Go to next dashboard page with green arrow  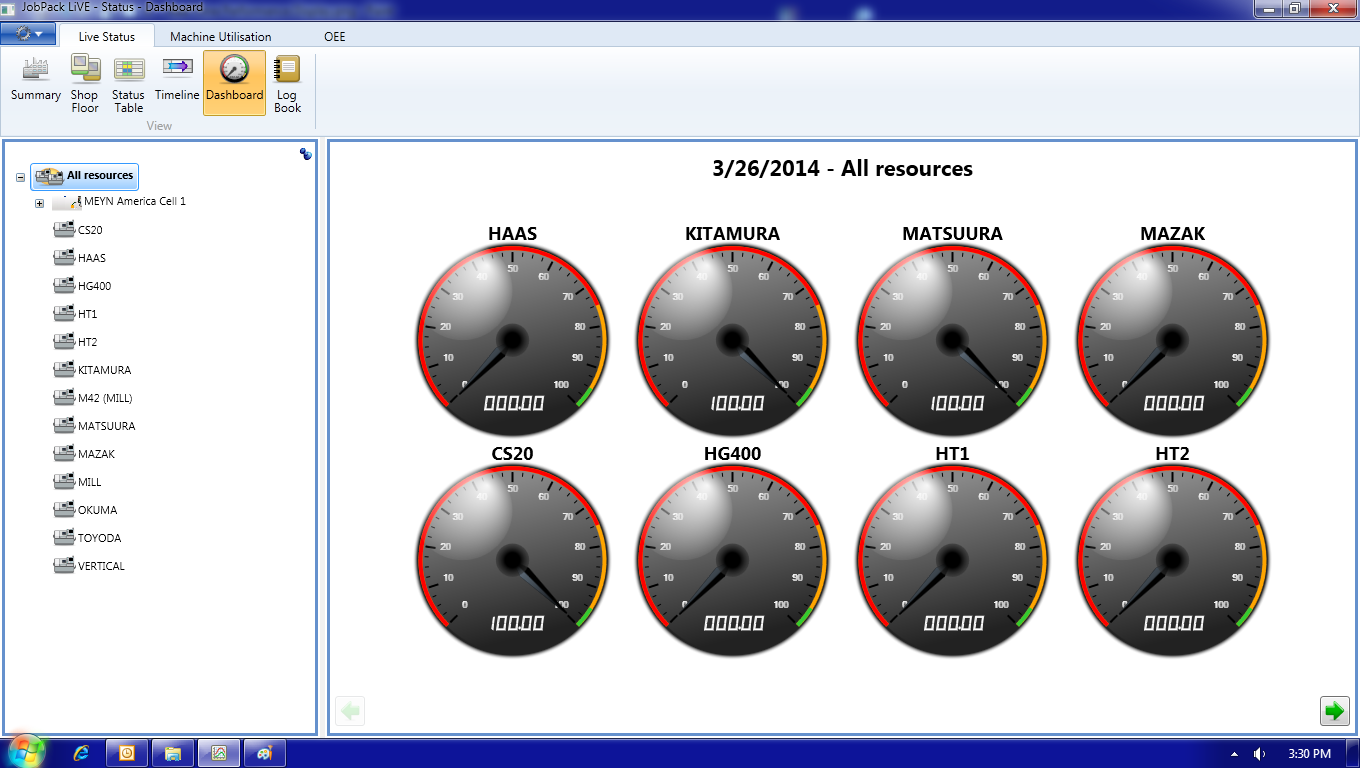(1334, 711)
